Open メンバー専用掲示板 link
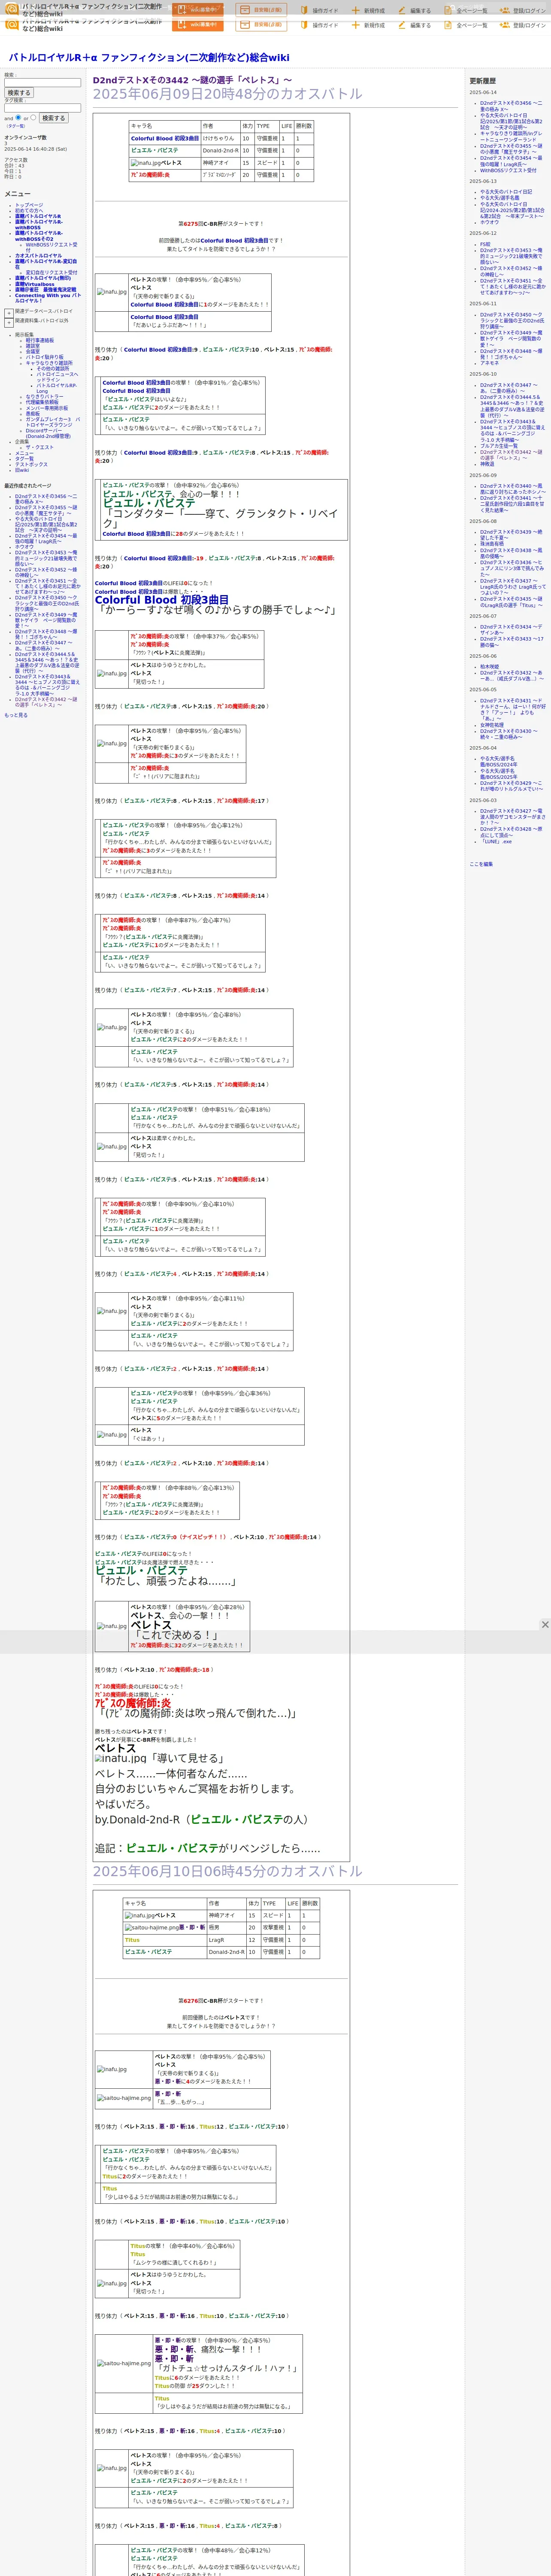The width and height of the screenshot is (551, 2576). click(47, 408)
